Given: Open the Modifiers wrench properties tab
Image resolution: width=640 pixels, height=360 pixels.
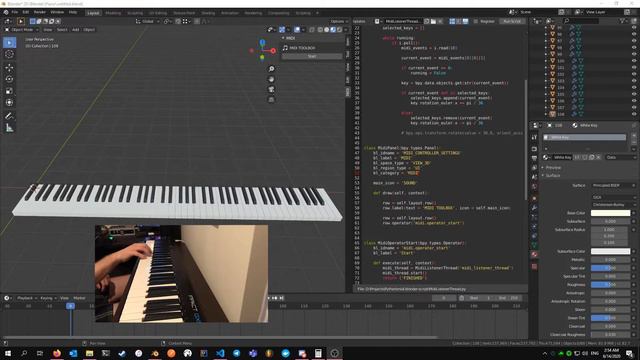Looking at the screenshot, I should (x=534, y=208).
